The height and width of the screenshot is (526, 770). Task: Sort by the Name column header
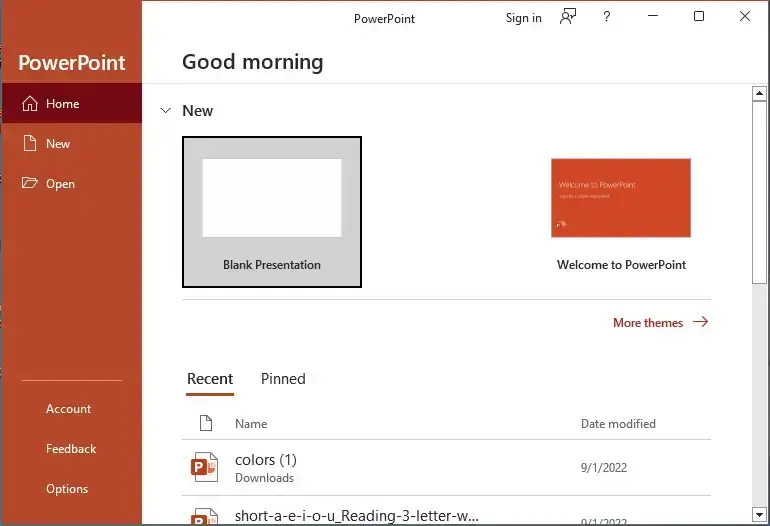pos(251,424)
